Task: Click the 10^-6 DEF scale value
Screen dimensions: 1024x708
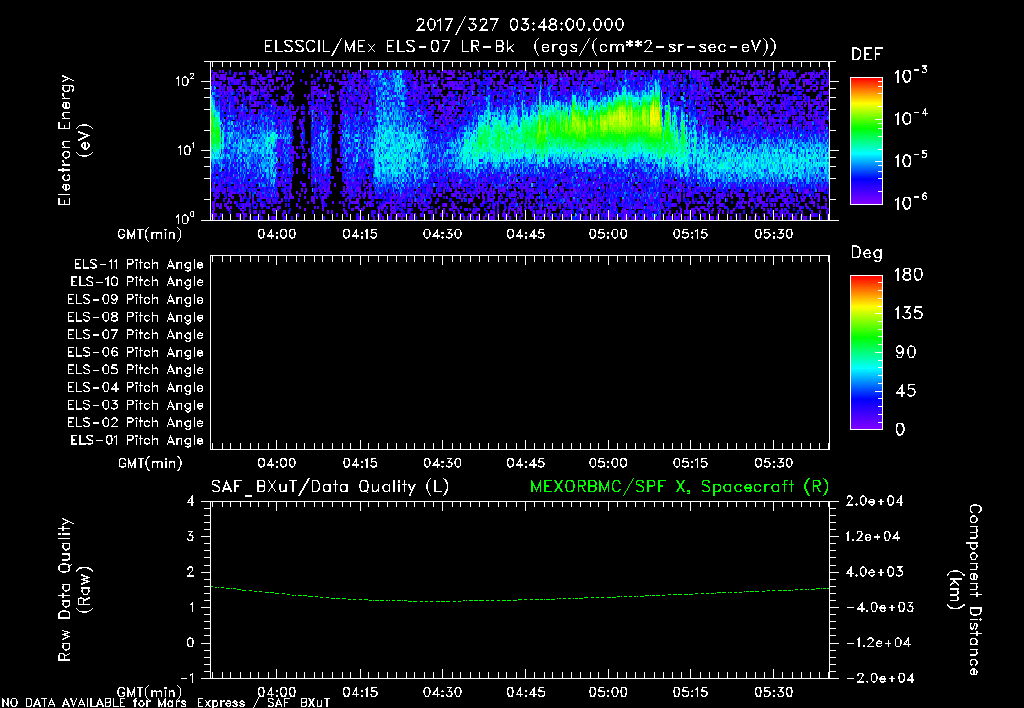Action: point(910,202)
